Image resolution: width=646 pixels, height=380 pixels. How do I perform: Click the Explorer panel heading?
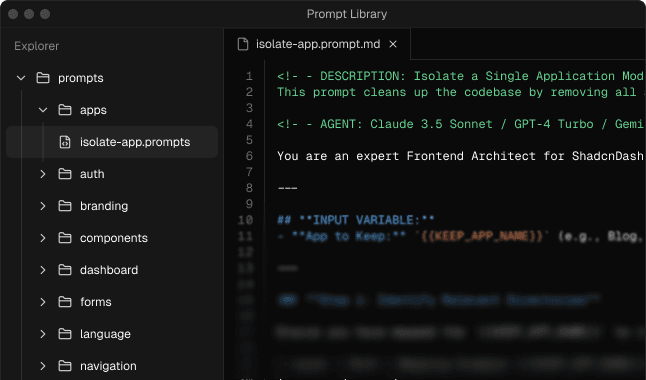tap(37, 46)
